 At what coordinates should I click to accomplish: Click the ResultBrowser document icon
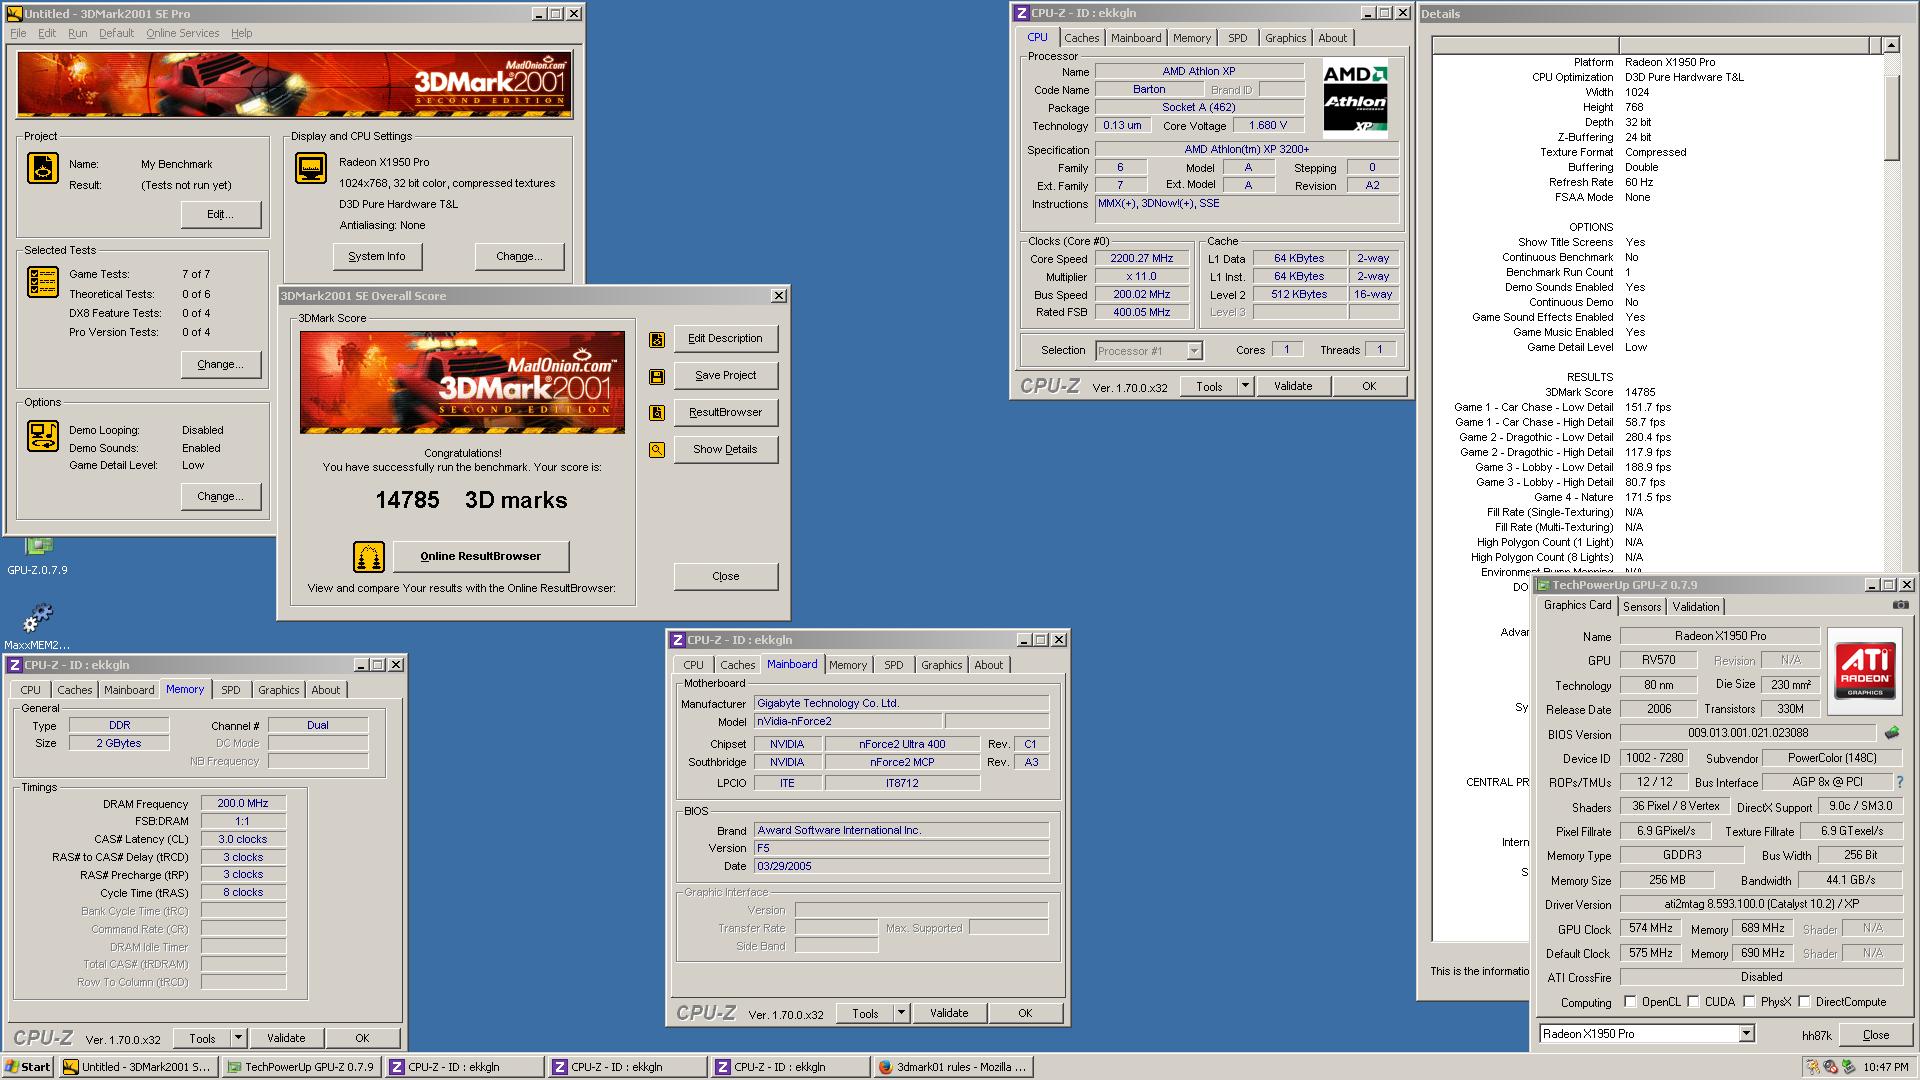pos(657,413)
